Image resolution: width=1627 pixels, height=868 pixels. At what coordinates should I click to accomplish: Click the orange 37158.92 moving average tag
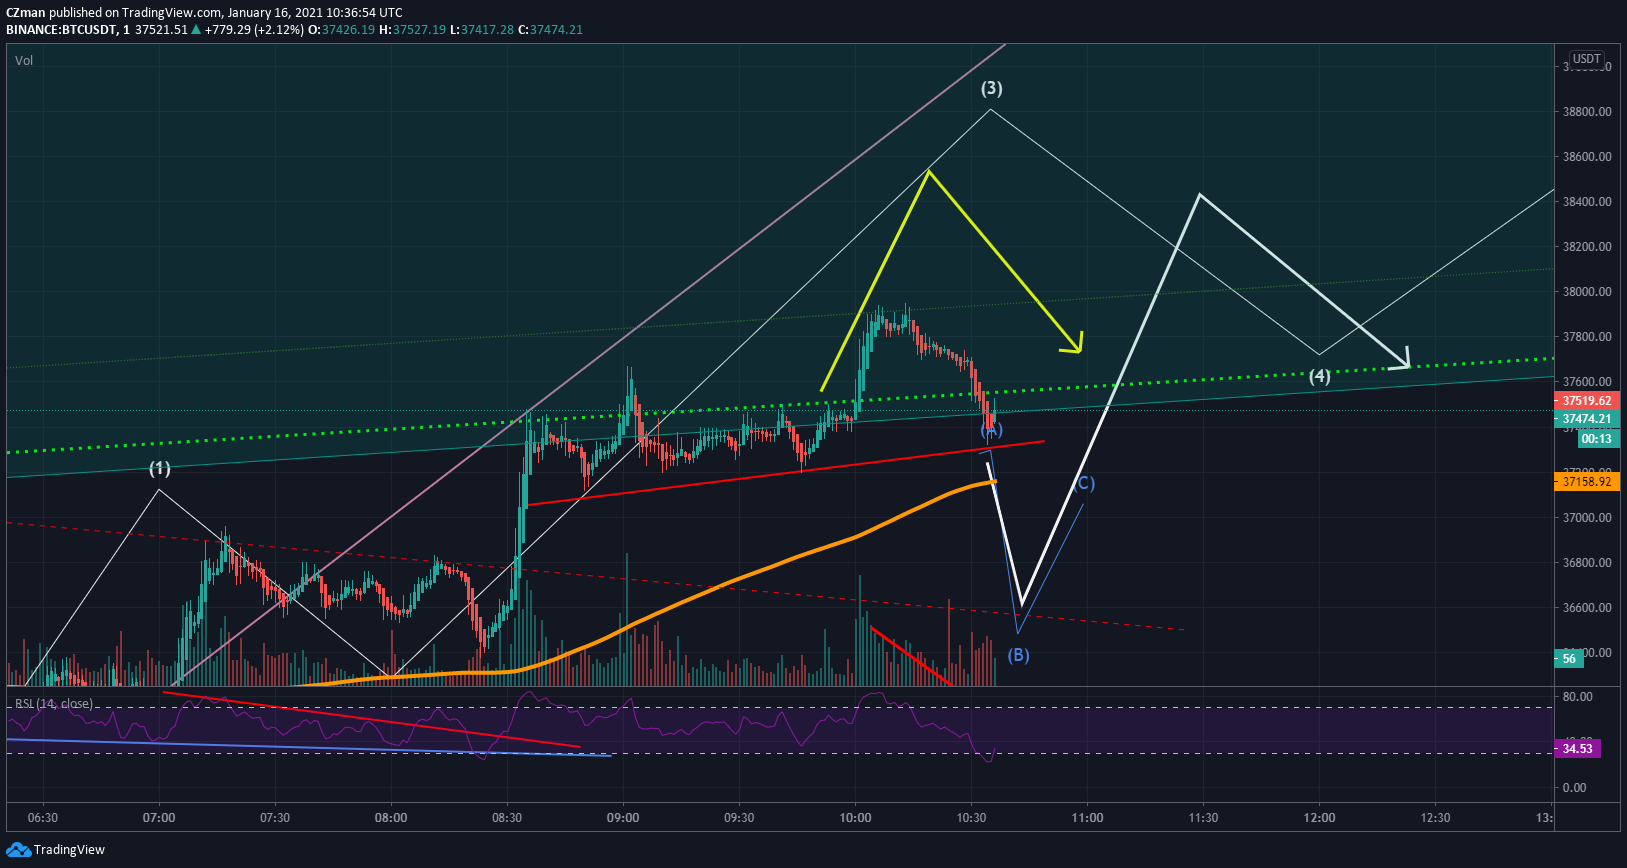tap(1587, 482)
